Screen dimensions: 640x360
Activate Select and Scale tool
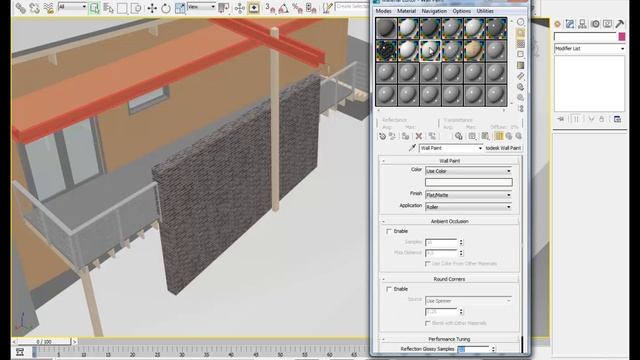coord(180,8)
